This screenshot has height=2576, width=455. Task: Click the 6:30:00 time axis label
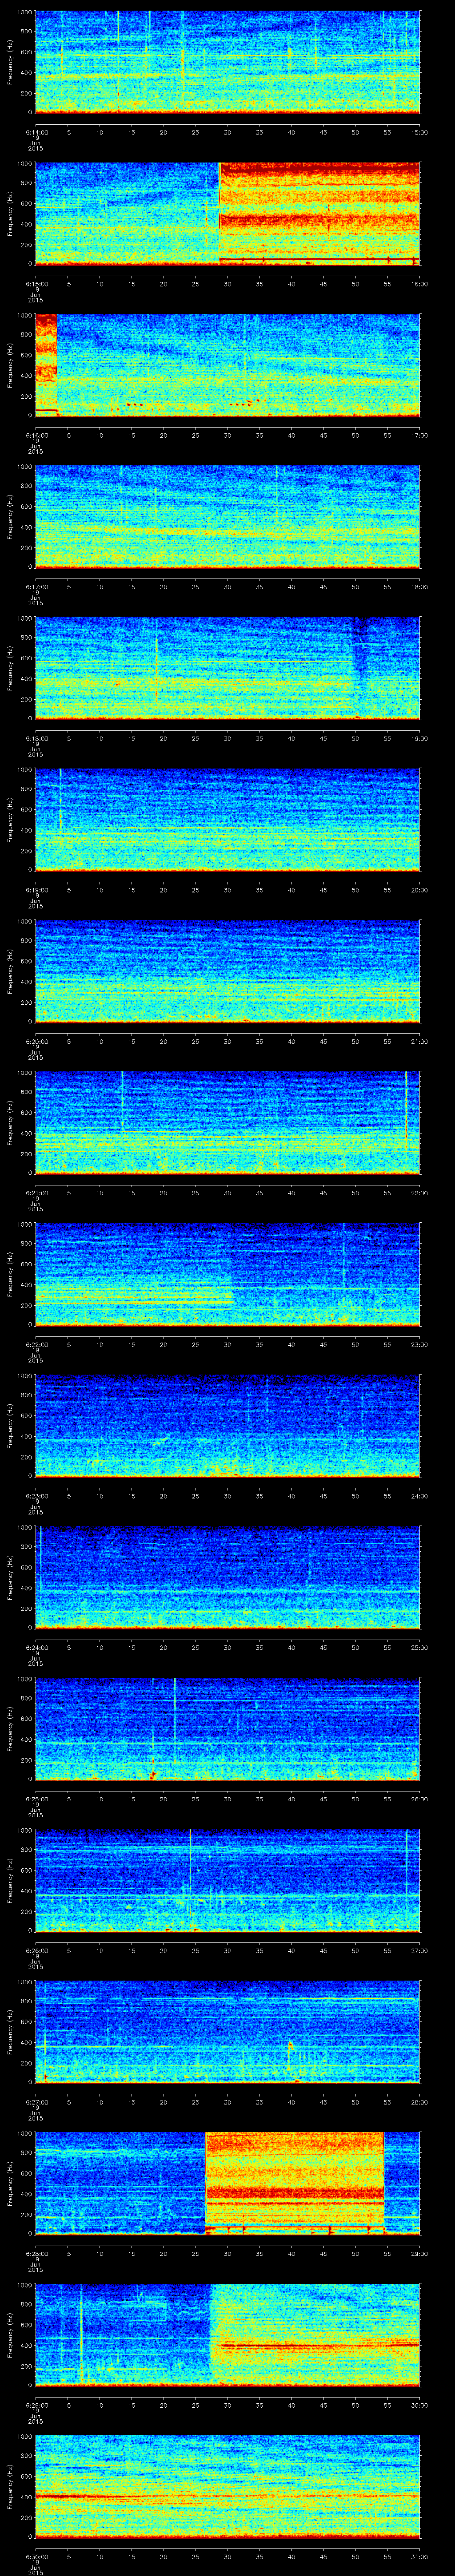tap(36, 2556)
